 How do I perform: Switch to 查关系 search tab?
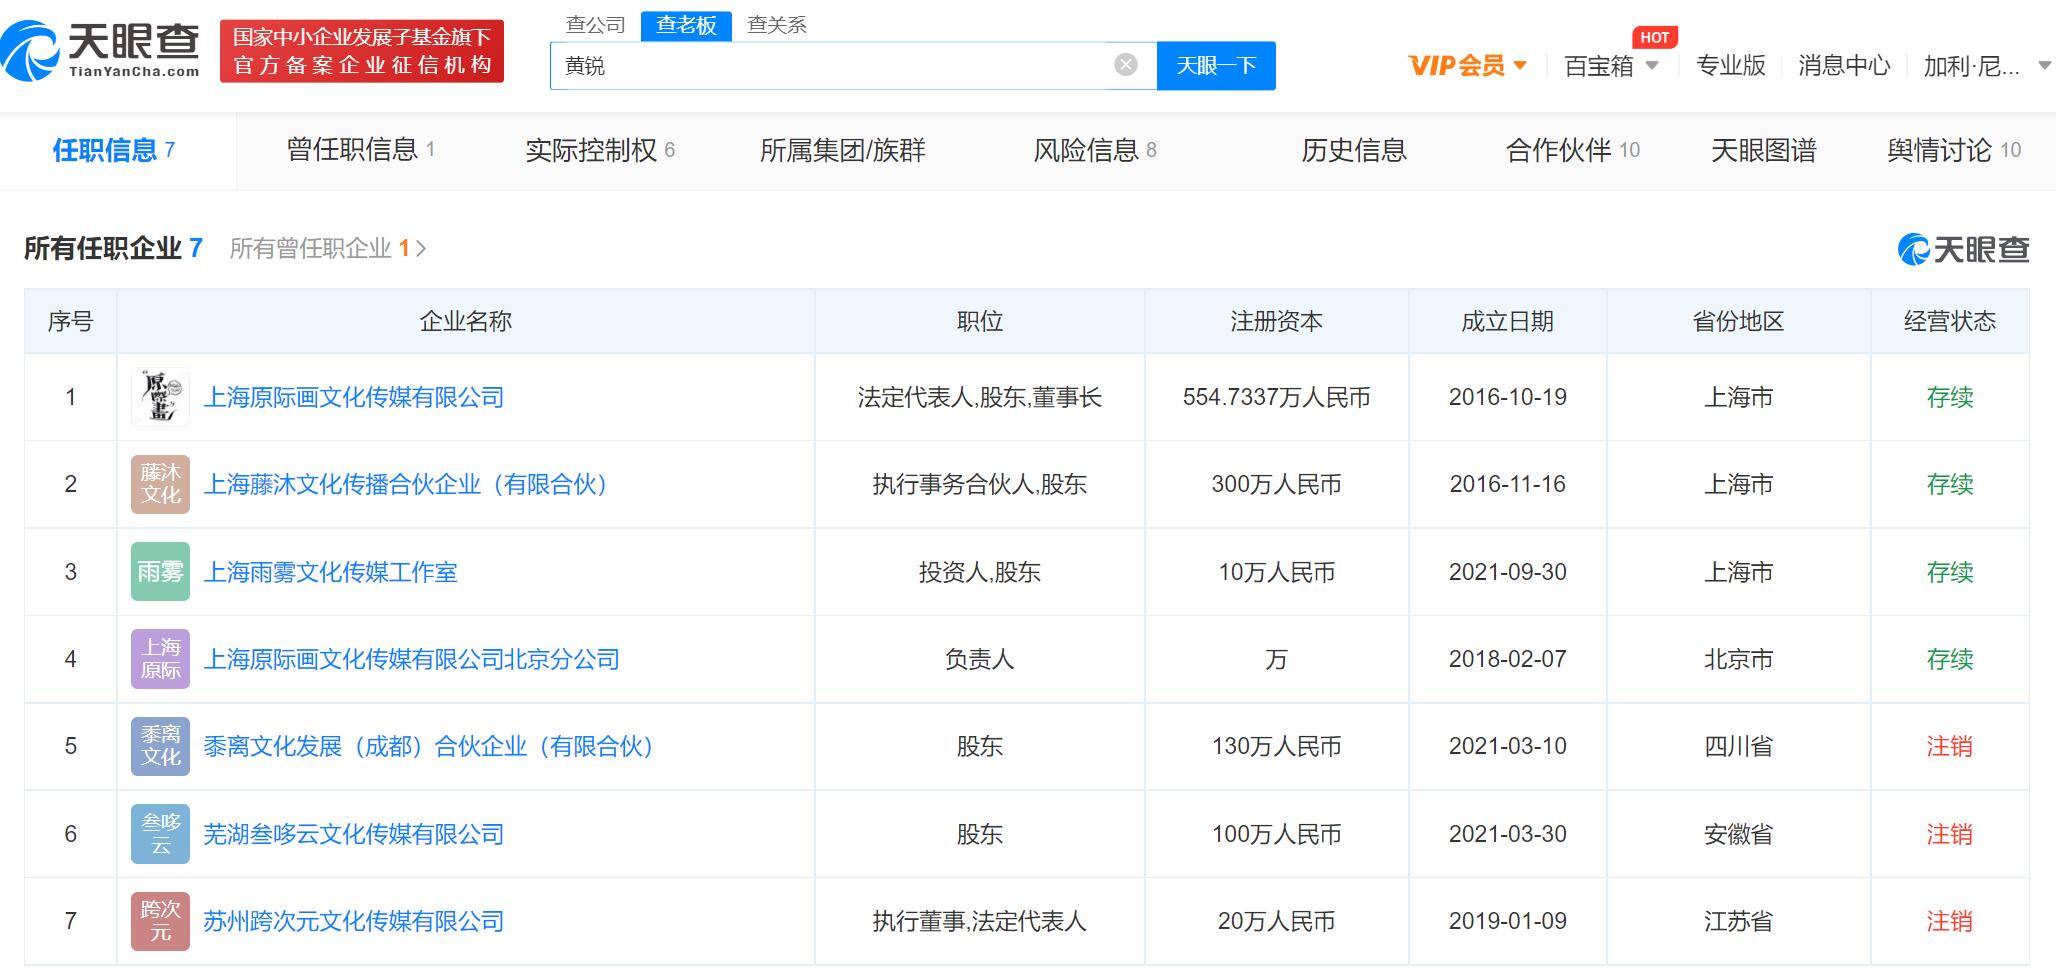[776, 24]
